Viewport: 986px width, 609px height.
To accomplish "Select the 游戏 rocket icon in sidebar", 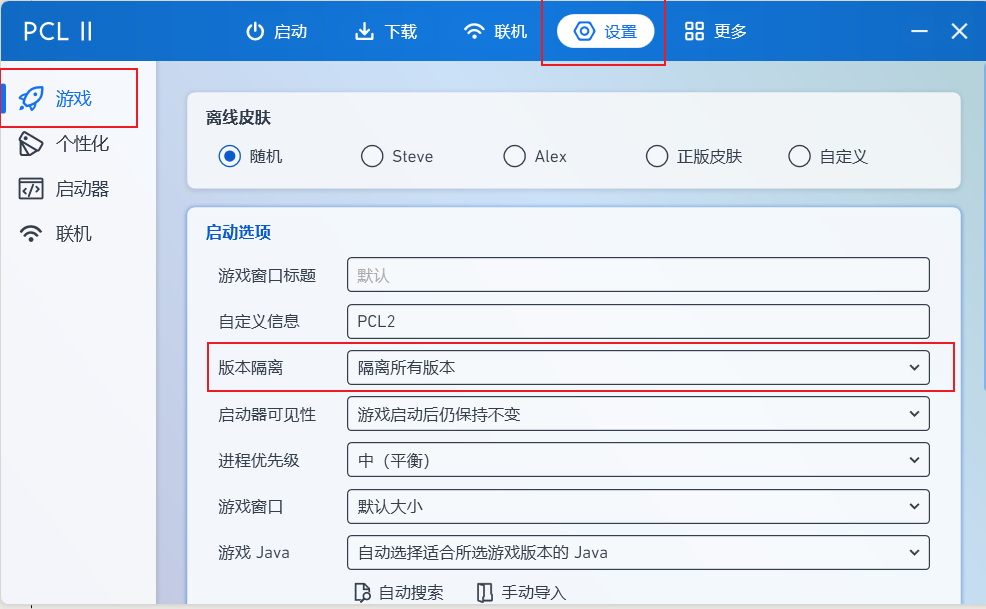I will click(x=30, y=98).
